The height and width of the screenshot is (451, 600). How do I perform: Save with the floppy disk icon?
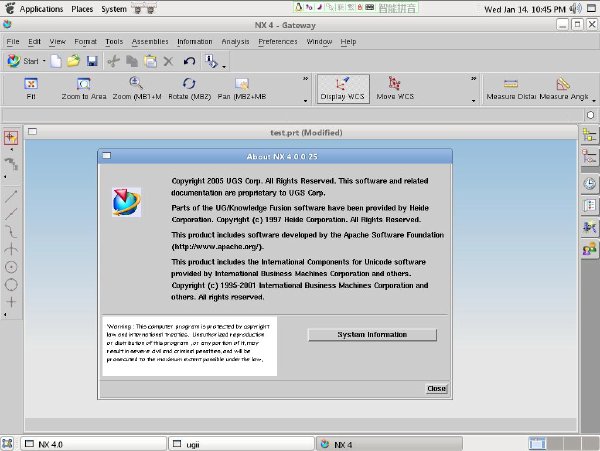92,61
